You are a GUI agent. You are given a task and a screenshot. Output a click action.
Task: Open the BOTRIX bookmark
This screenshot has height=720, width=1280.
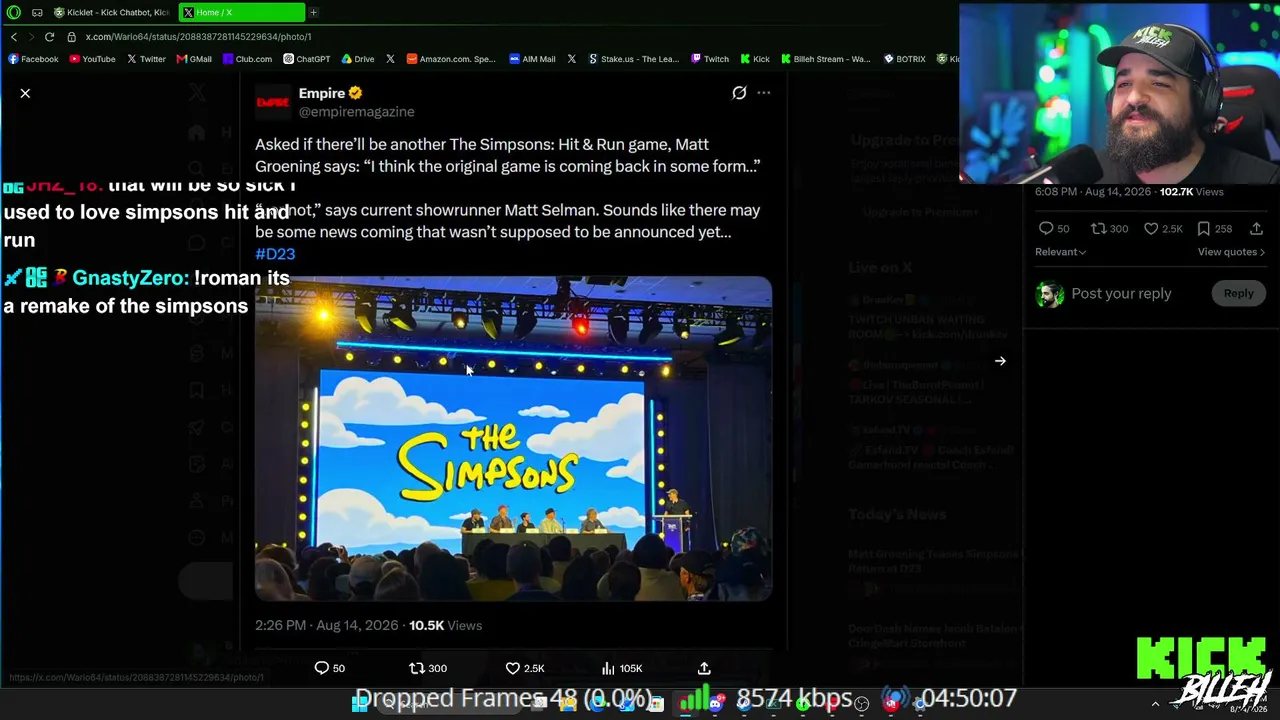(x=904, y=59)
